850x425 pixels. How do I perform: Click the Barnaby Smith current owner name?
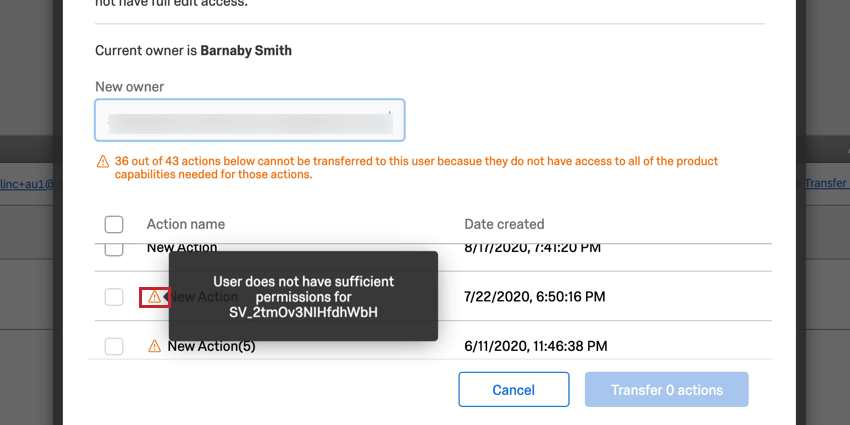coord(246,51)
